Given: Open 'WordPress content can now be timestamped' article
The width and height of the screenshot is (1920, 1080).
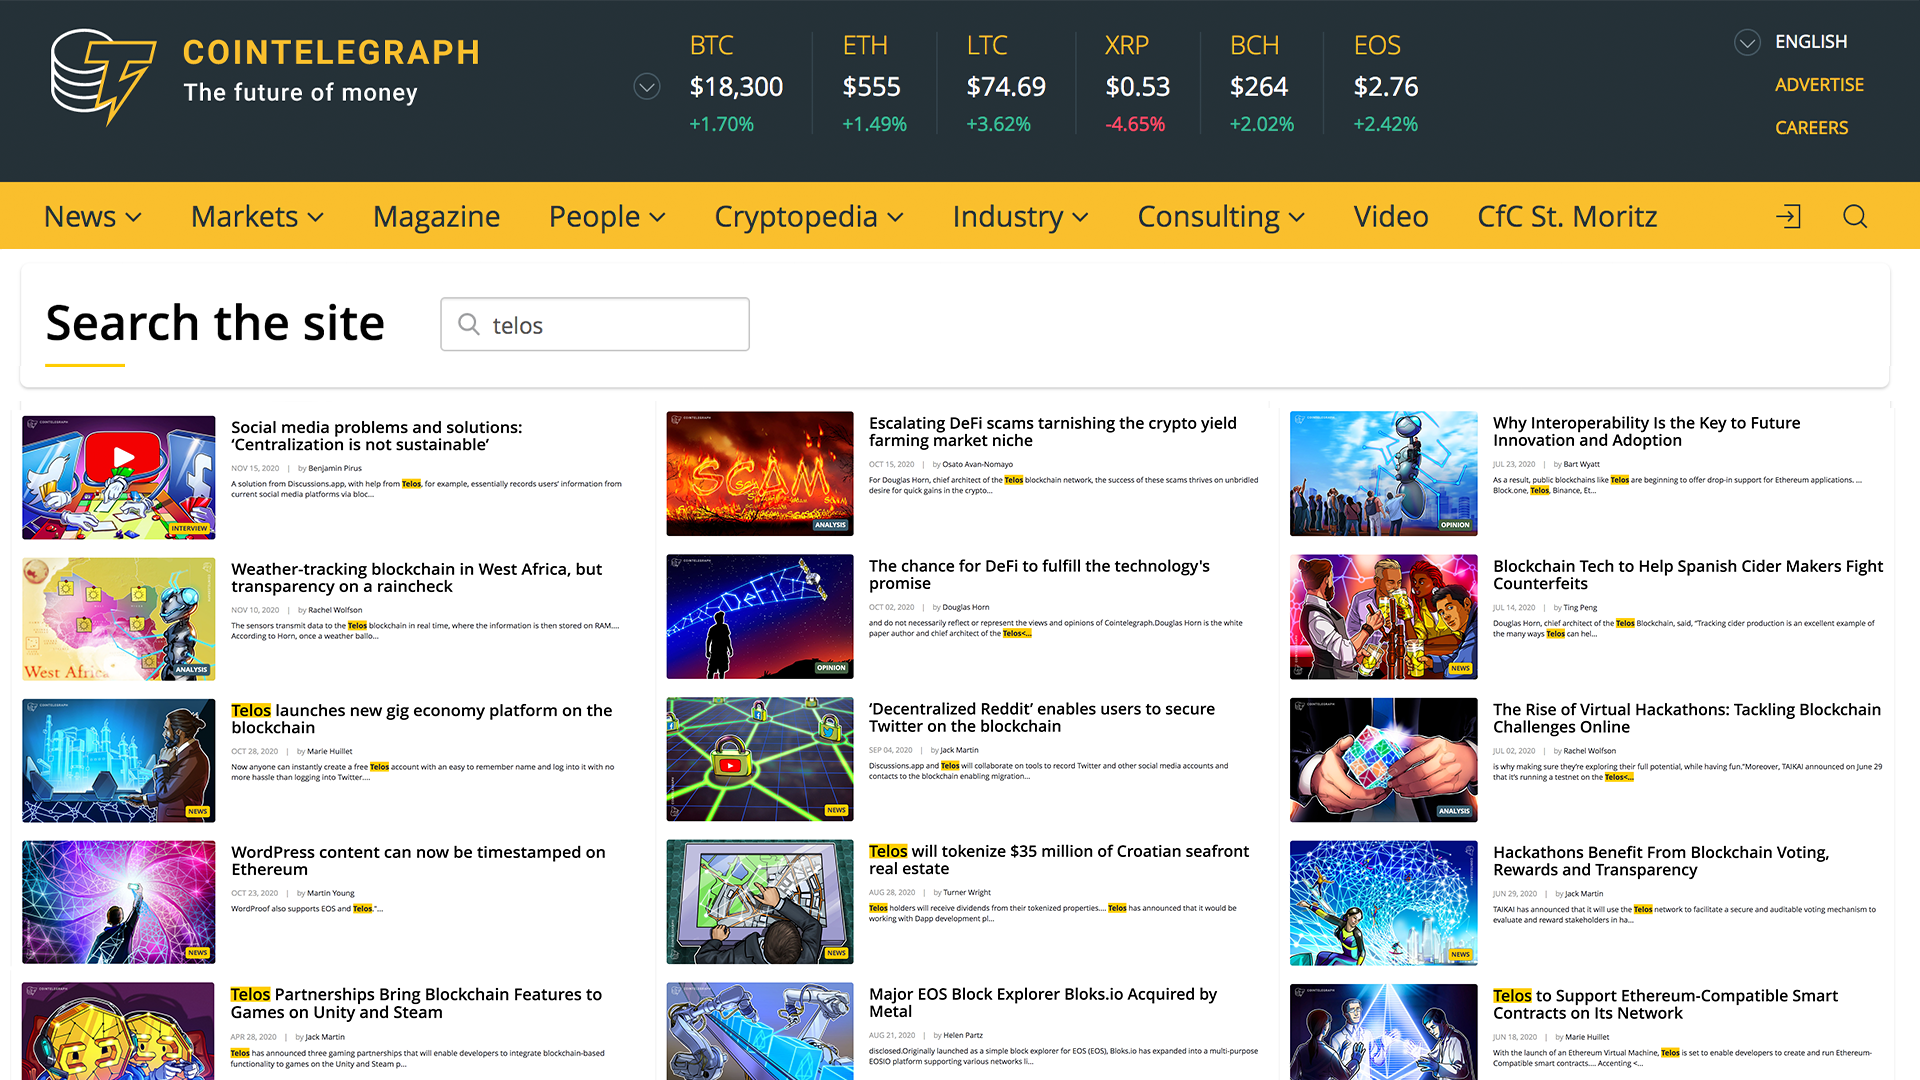Looking at the screenshot, I should point(418,861).
